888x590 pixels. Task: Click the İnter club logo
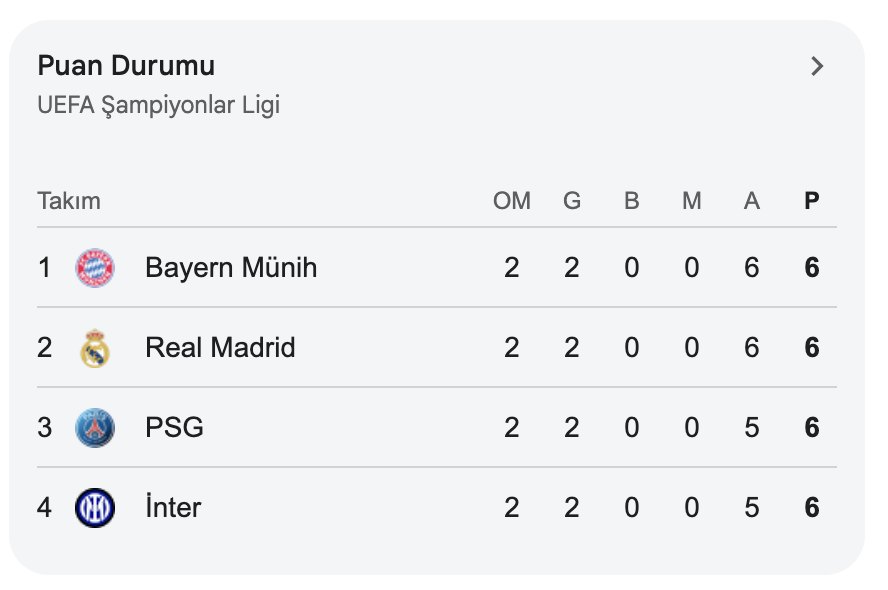click(95, 508)
